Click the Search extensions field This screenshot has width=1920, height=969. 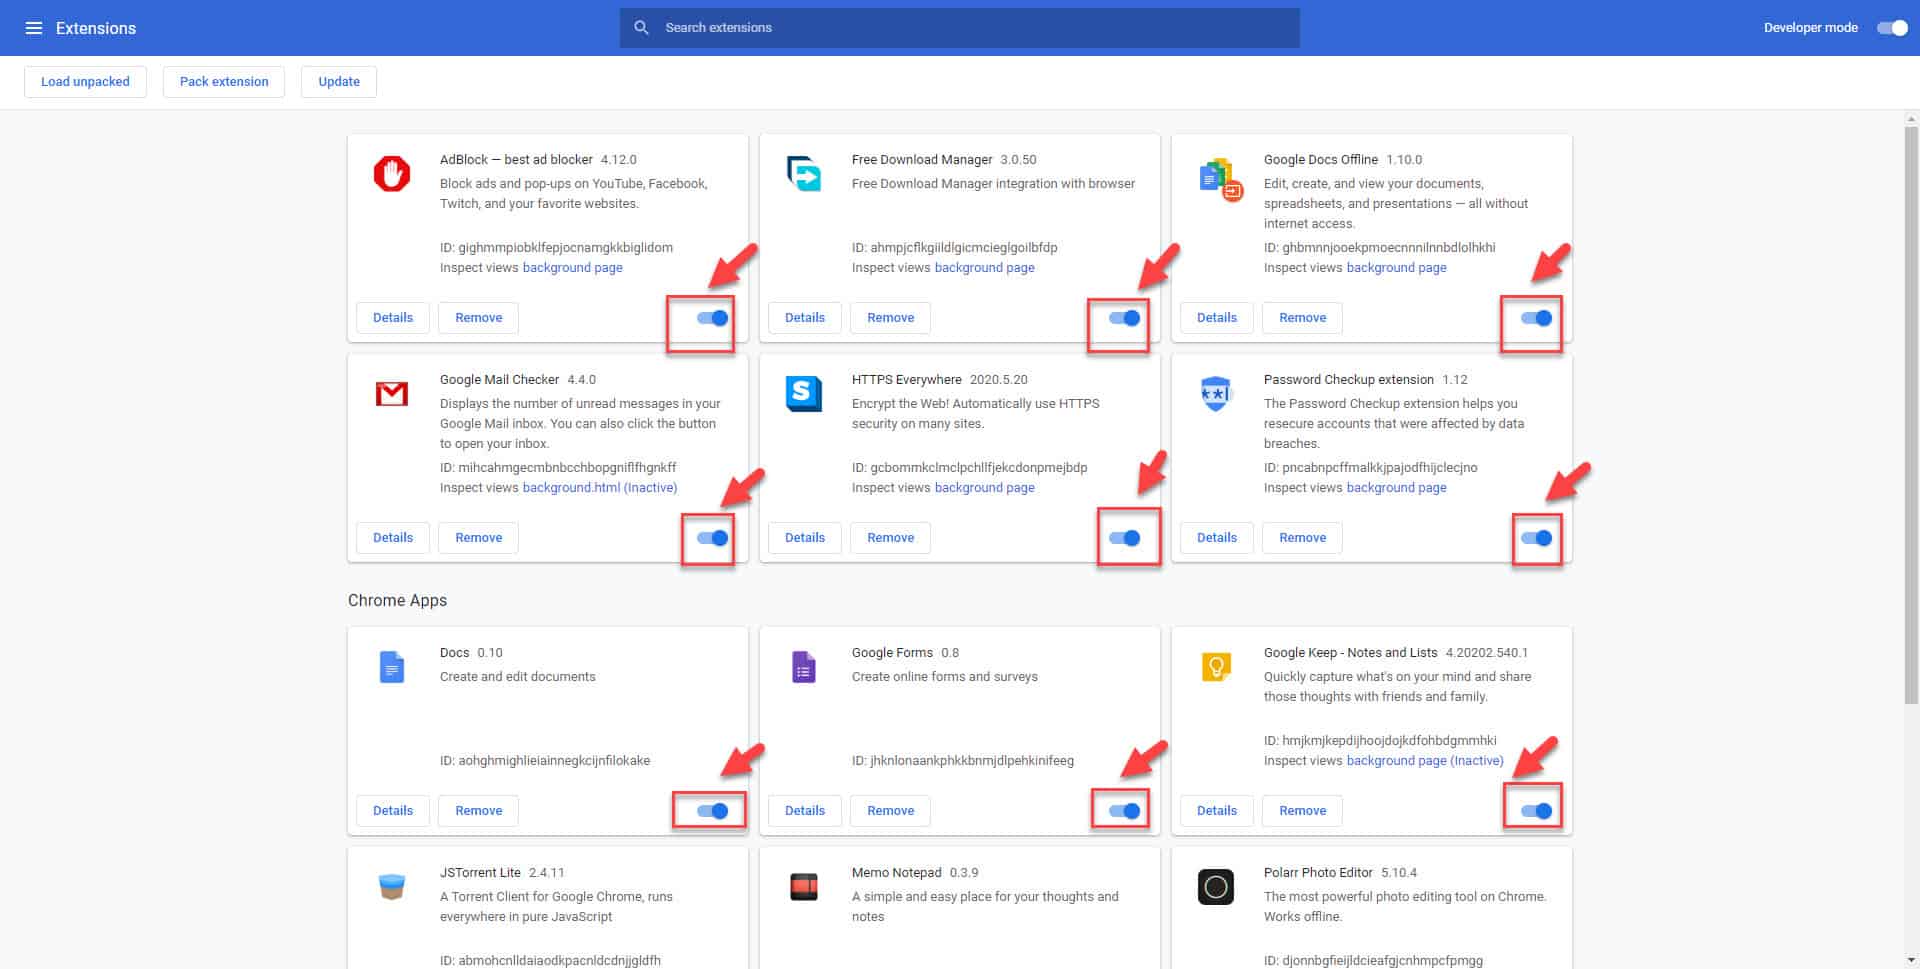(960, 28)
